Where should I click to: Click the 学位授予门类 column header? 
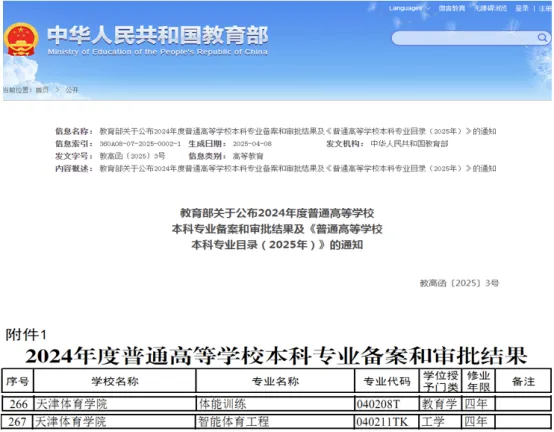click(x=441, y=381)
